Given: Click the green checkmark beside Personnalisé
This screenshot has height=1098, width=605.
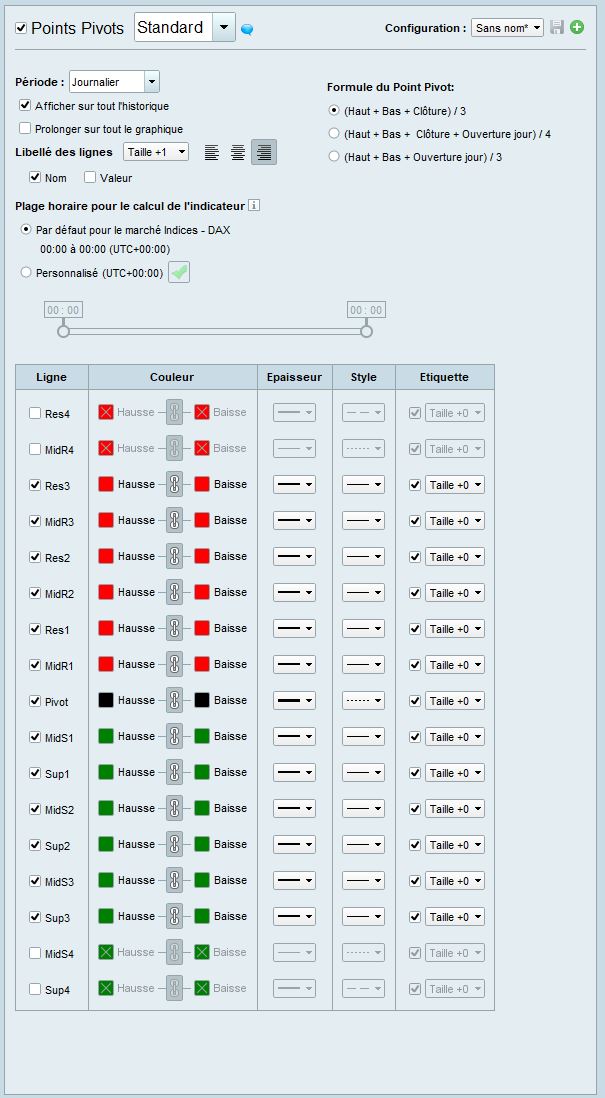Looking at the screenshot, I should (179, 273).
